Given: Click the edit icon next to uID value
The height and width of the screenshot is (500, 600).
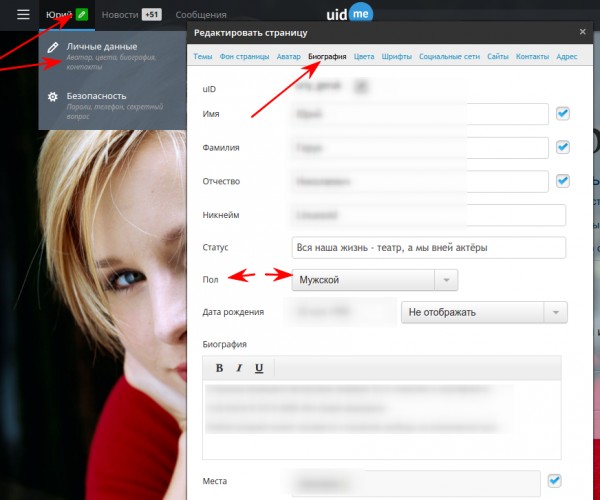Looking at the screenshot, I should tap(360, 86).
